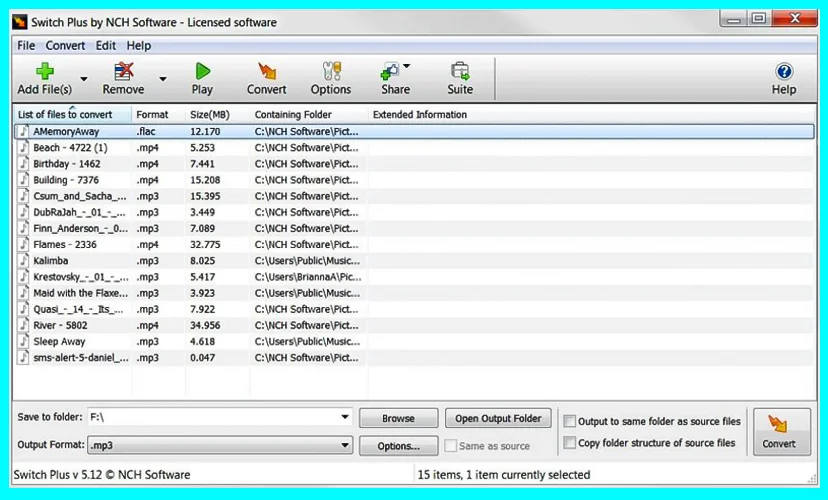
Task: Sort by the Size(MB) column header
Action: point(217,115)
